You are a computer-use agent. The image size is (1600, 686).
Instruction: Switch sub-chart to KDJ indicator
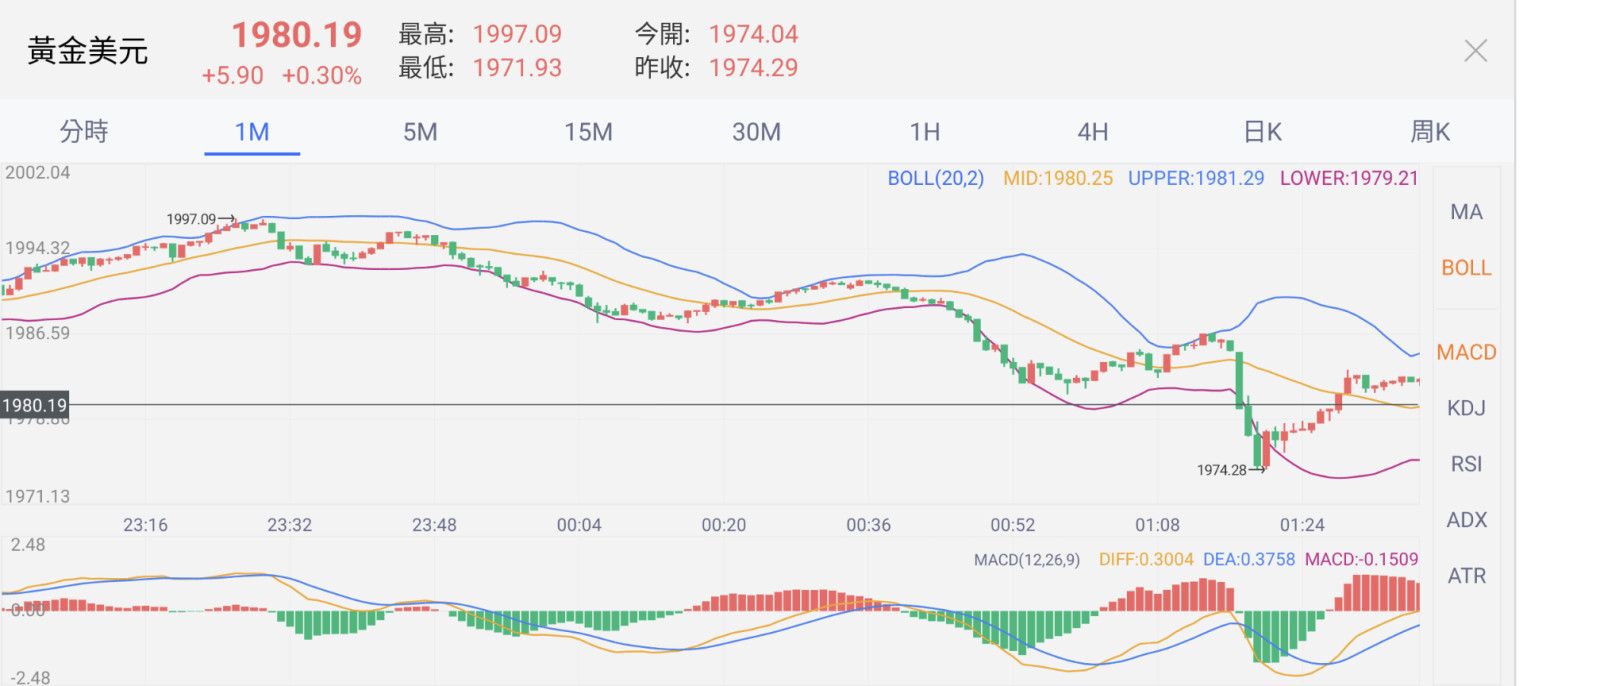[x=1466, y=408]
